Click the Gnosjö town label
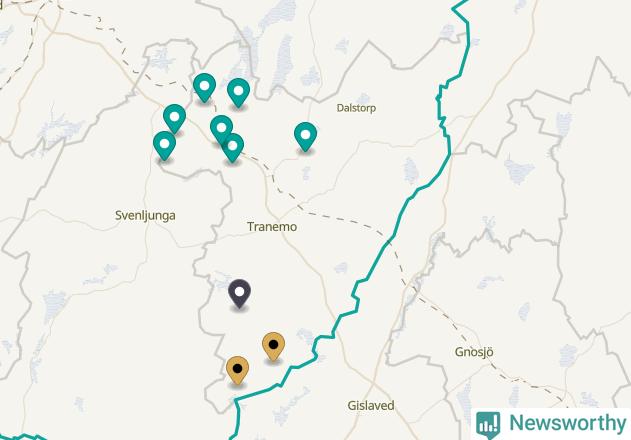The image size is (631, 440). (474, 352)
